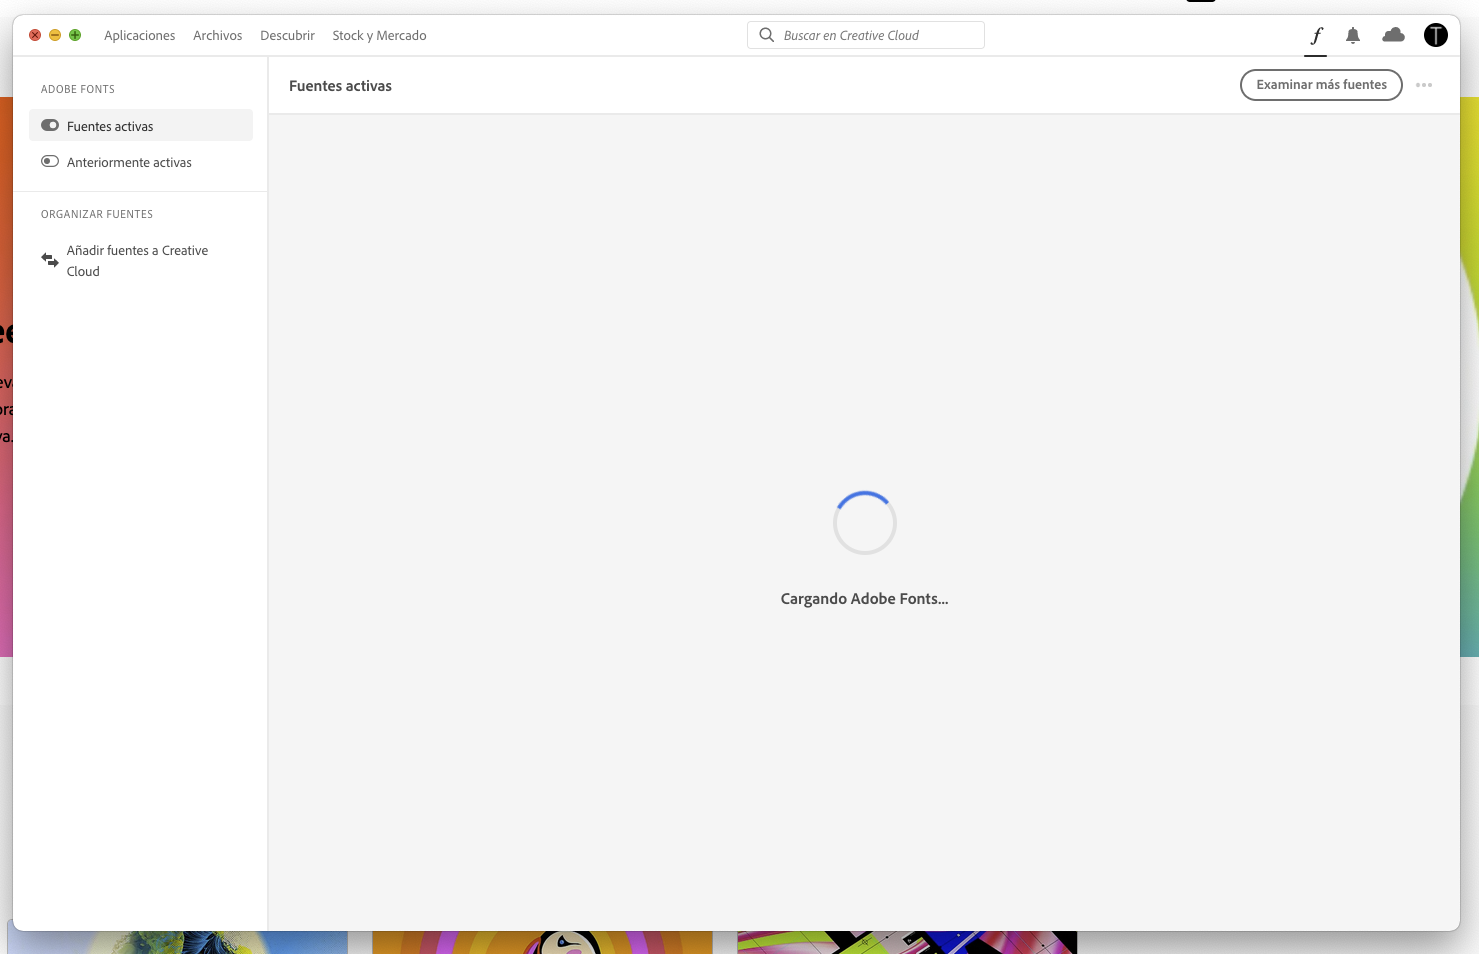Click the Cargando Adobe Fonts progress spinner
This screenshot has width=1479, height=954.
[864, 522]
